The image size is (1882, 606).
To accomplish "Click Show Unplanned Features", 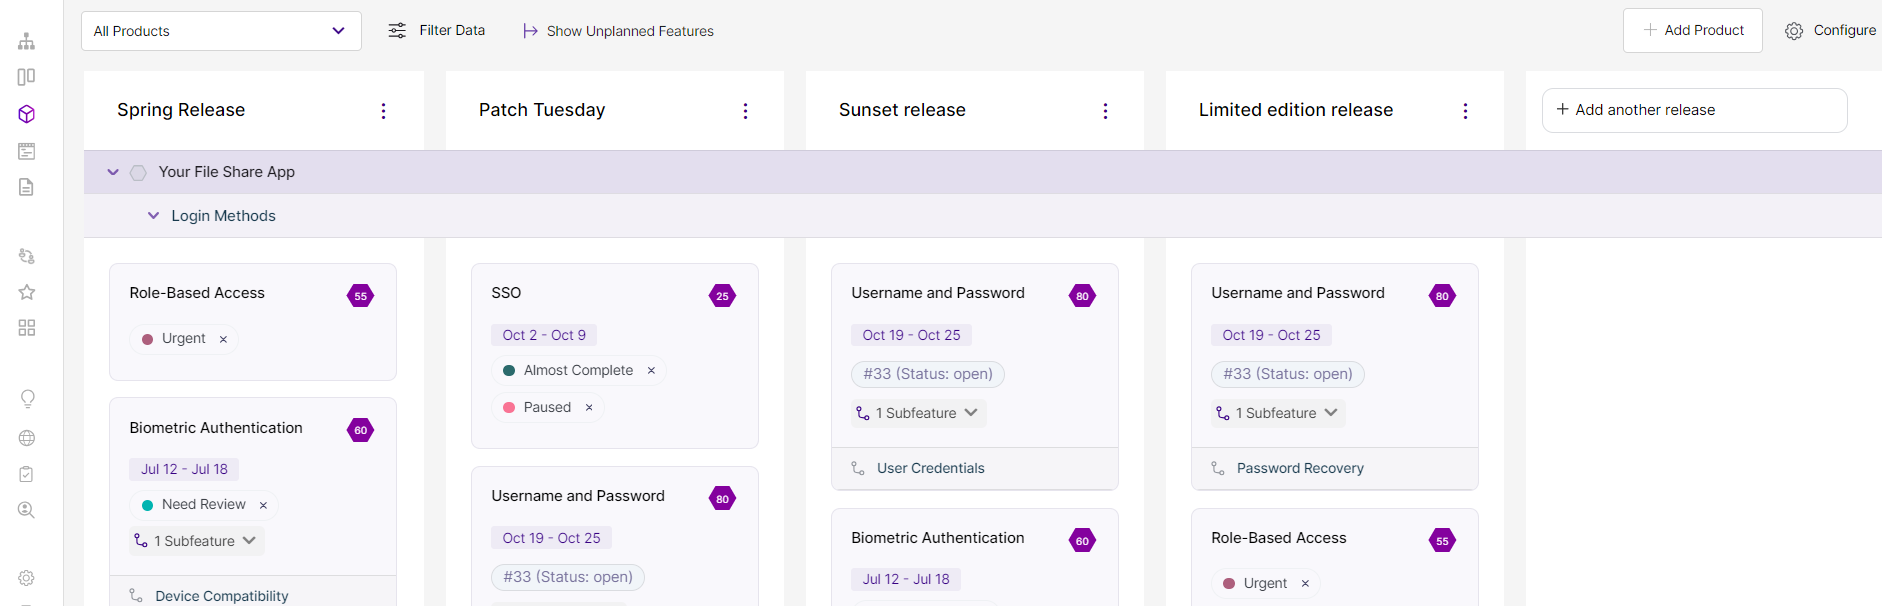I will click(618, 31).
